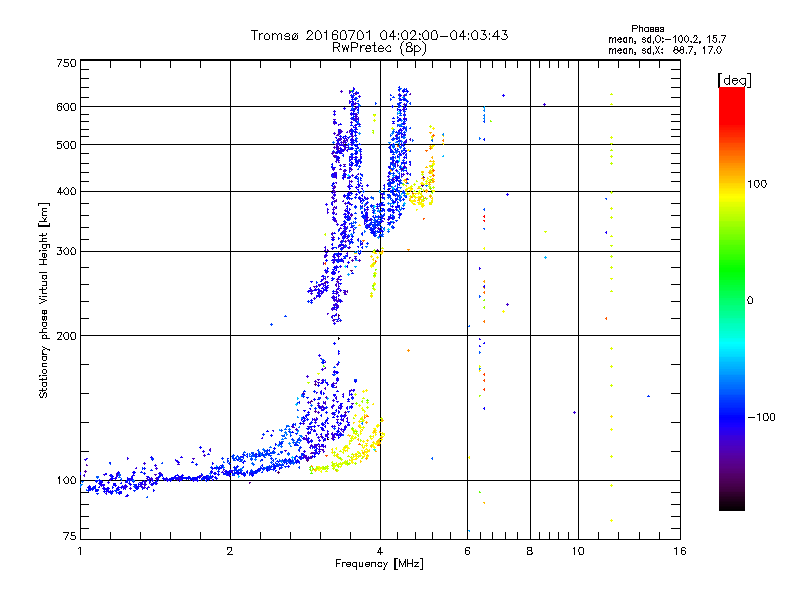Click the y-axis tick label '300'
Viewport: 800px width, 600px height.
pos(66,252)
